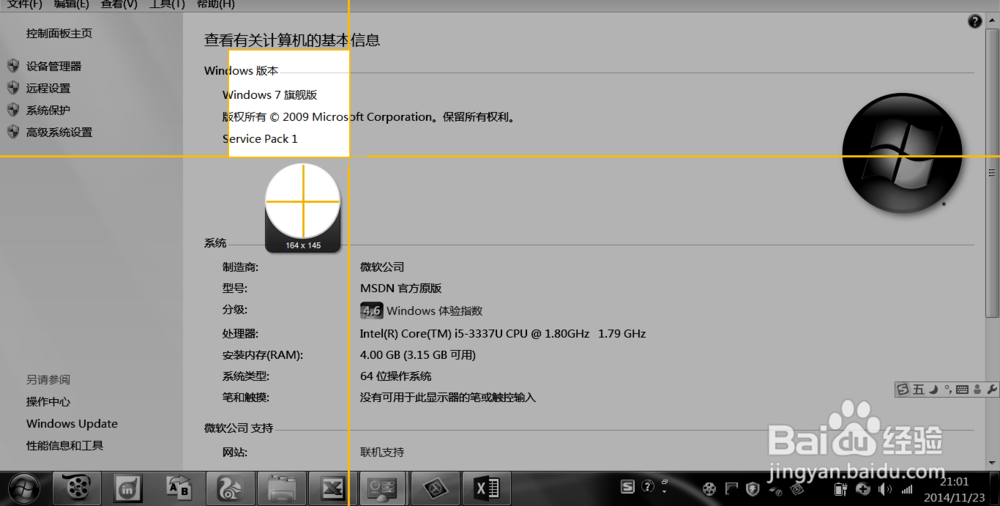Open the "in" app on the taskbar
Screen dimensions: 1000x506
coord(128,489)
